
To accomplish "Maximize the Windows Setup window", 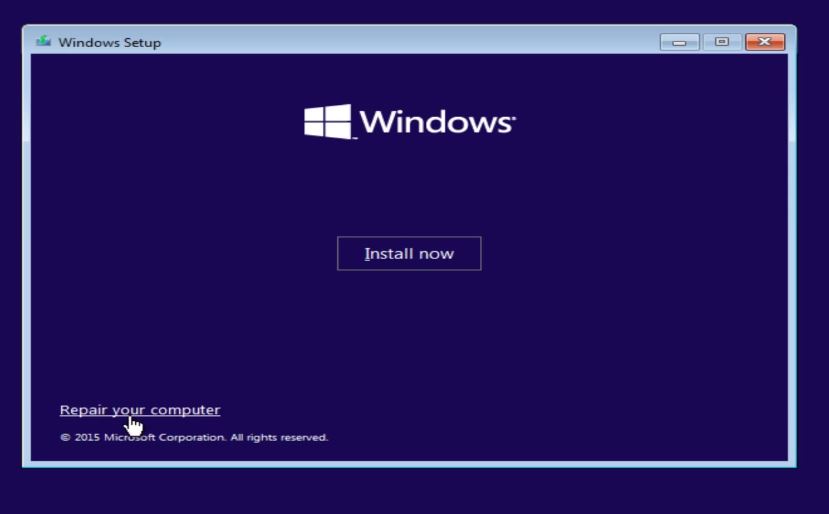I will pyautogui.click(x=722, y=42).
